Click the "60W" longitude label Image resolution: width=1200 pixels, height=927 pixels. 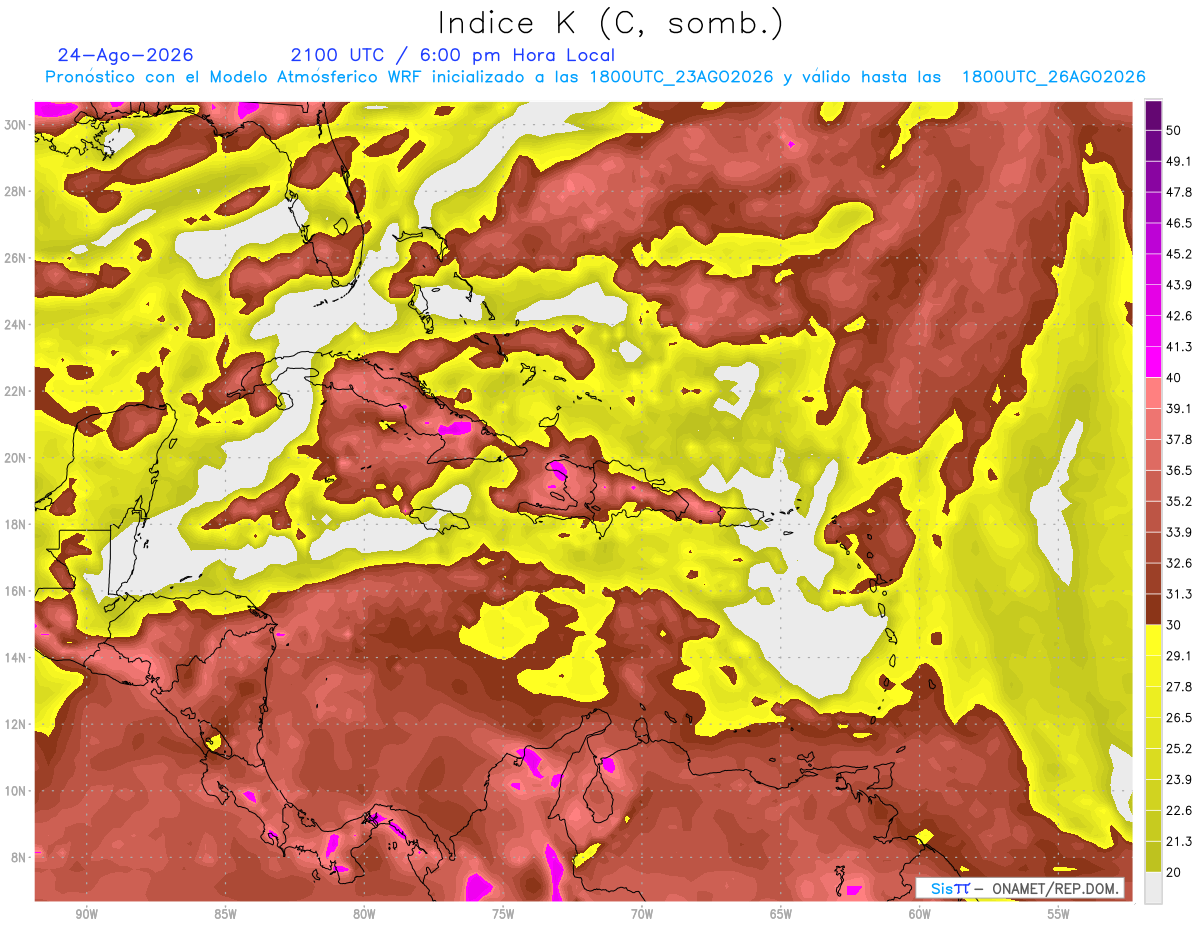point(920,915)
